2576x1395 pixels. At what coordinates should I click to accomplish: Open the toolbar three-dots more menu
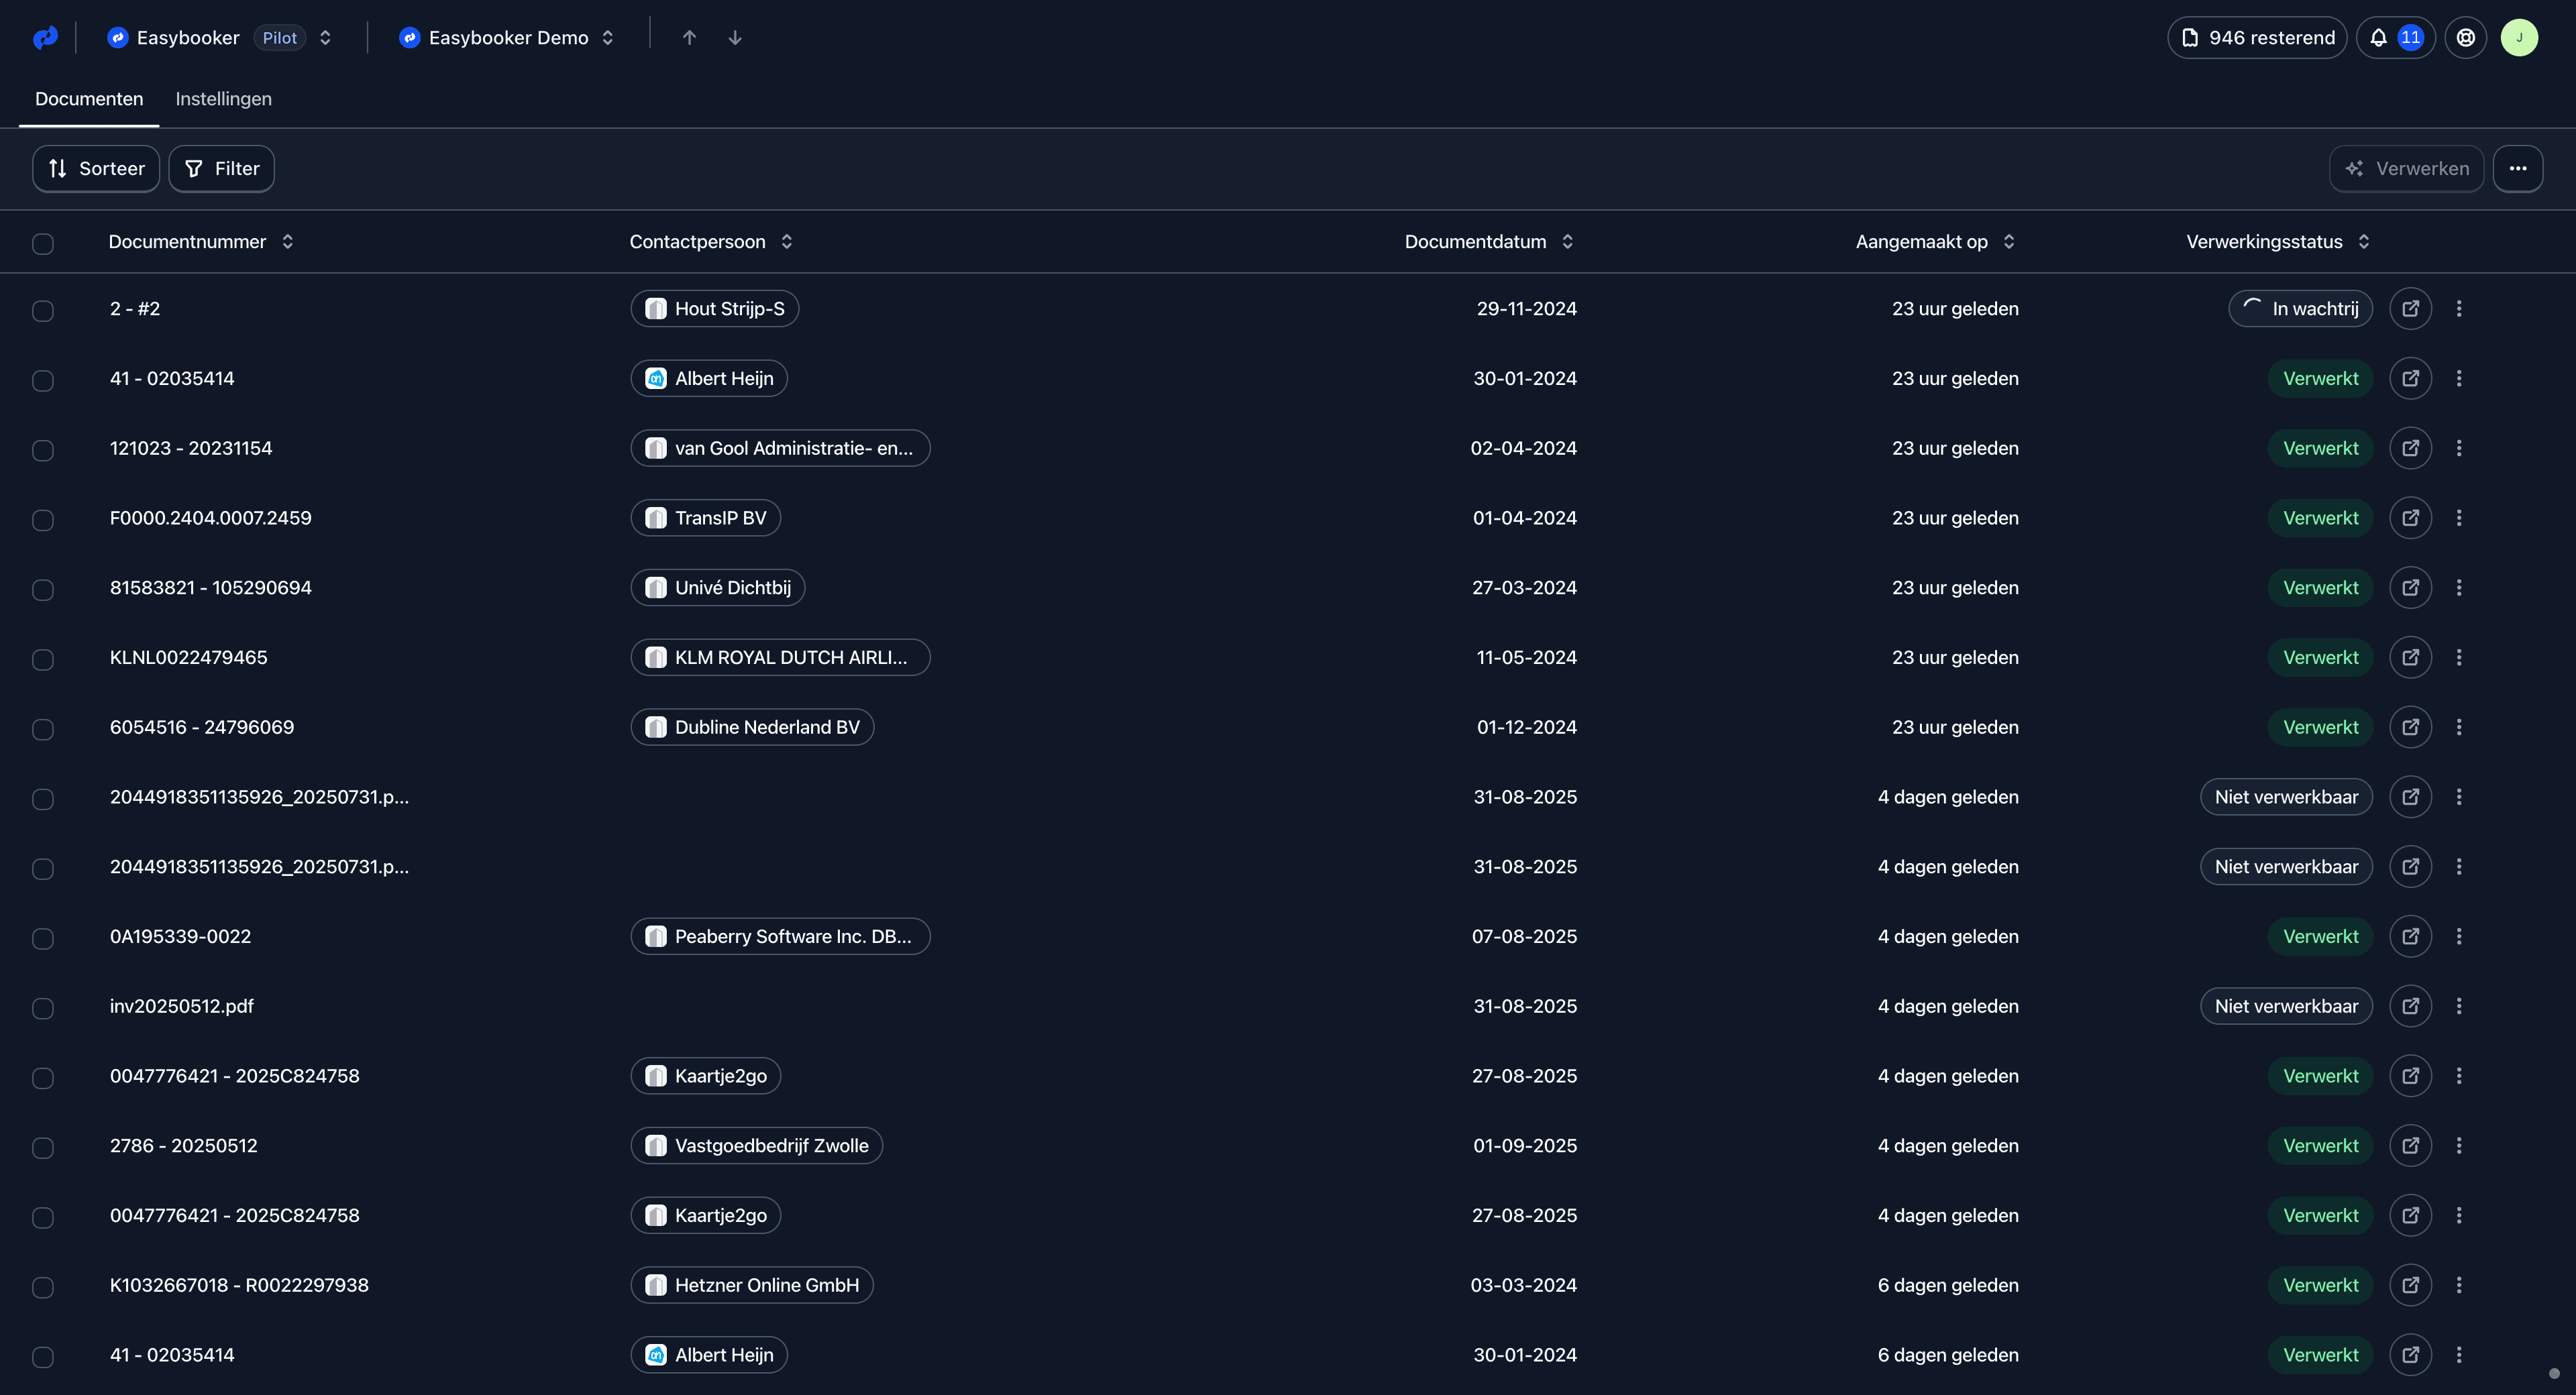click(x=2517, y=169)
